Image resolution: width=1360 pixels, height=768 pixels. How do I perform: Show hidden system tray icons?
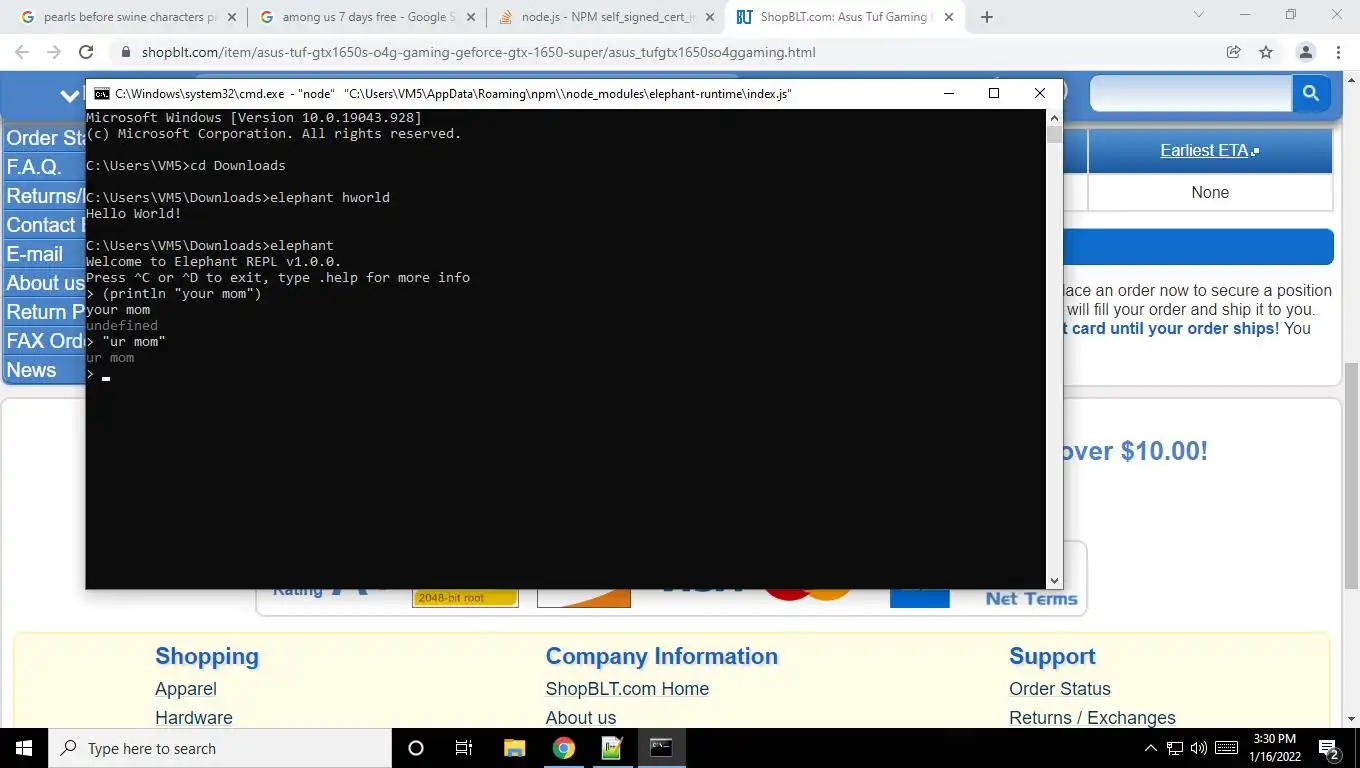[x=1150, y=748]
